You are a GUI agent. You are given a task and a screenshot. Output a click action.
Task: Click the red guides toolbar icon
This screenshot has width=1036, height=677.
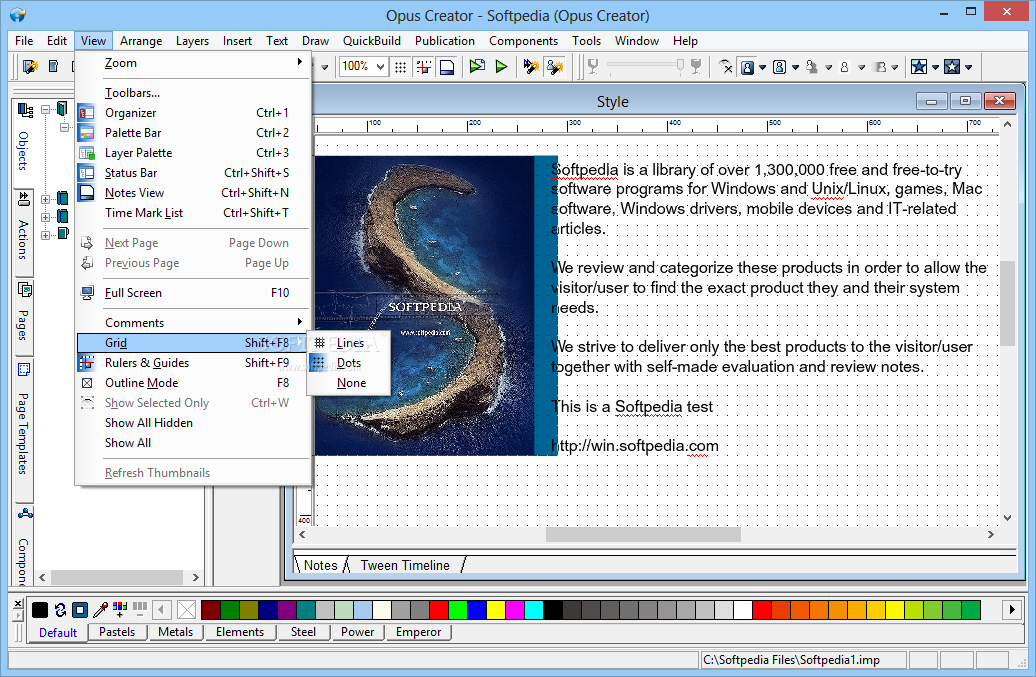click(424, 67)
